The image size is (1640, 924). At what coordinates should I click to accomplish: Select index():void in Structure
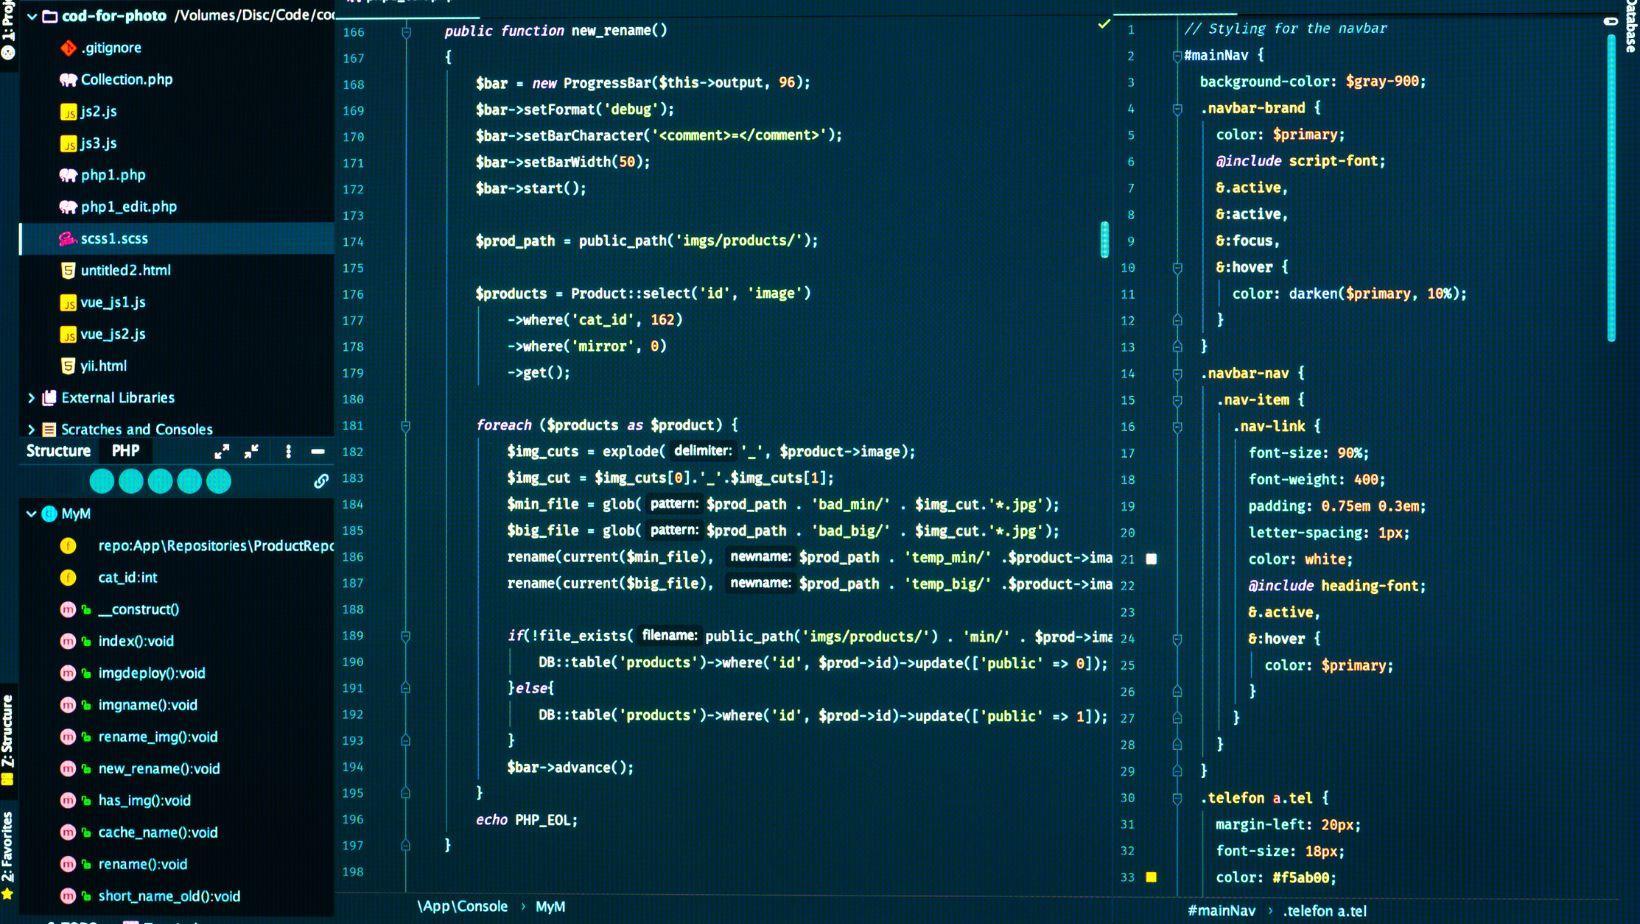coord(136,641)
